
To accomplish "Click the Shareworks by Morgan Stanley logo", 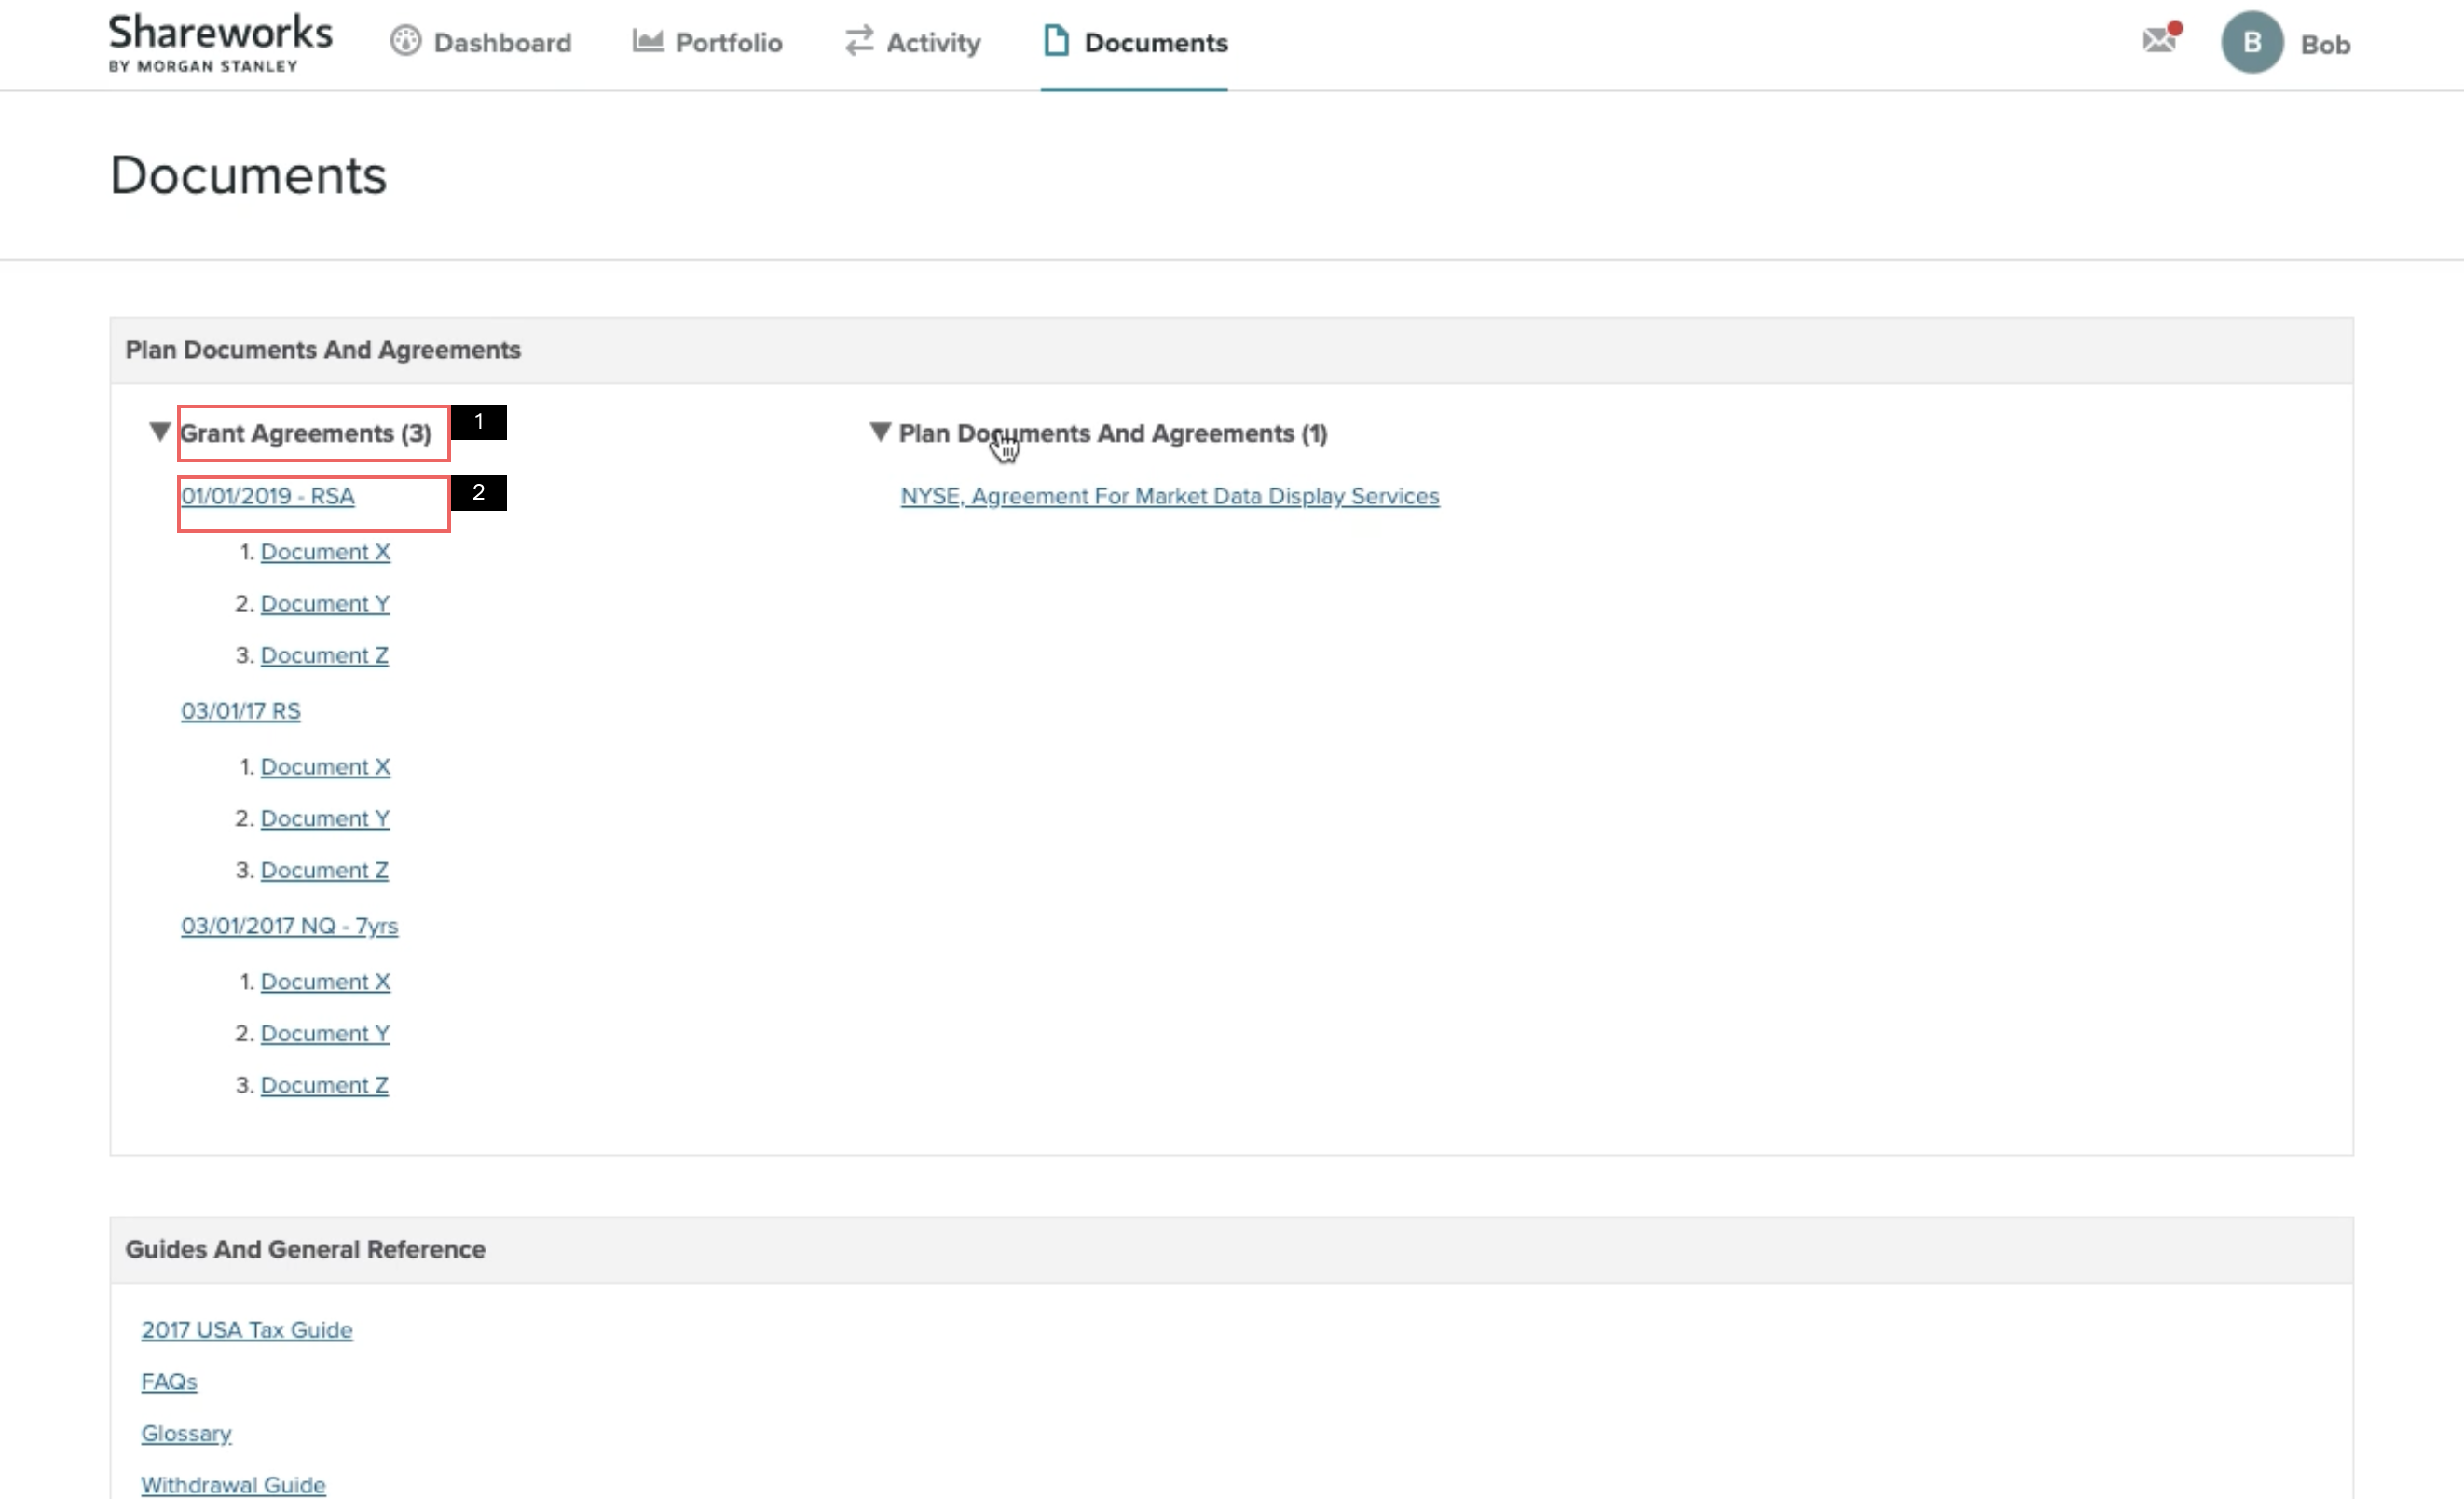I will pos(220,43).
